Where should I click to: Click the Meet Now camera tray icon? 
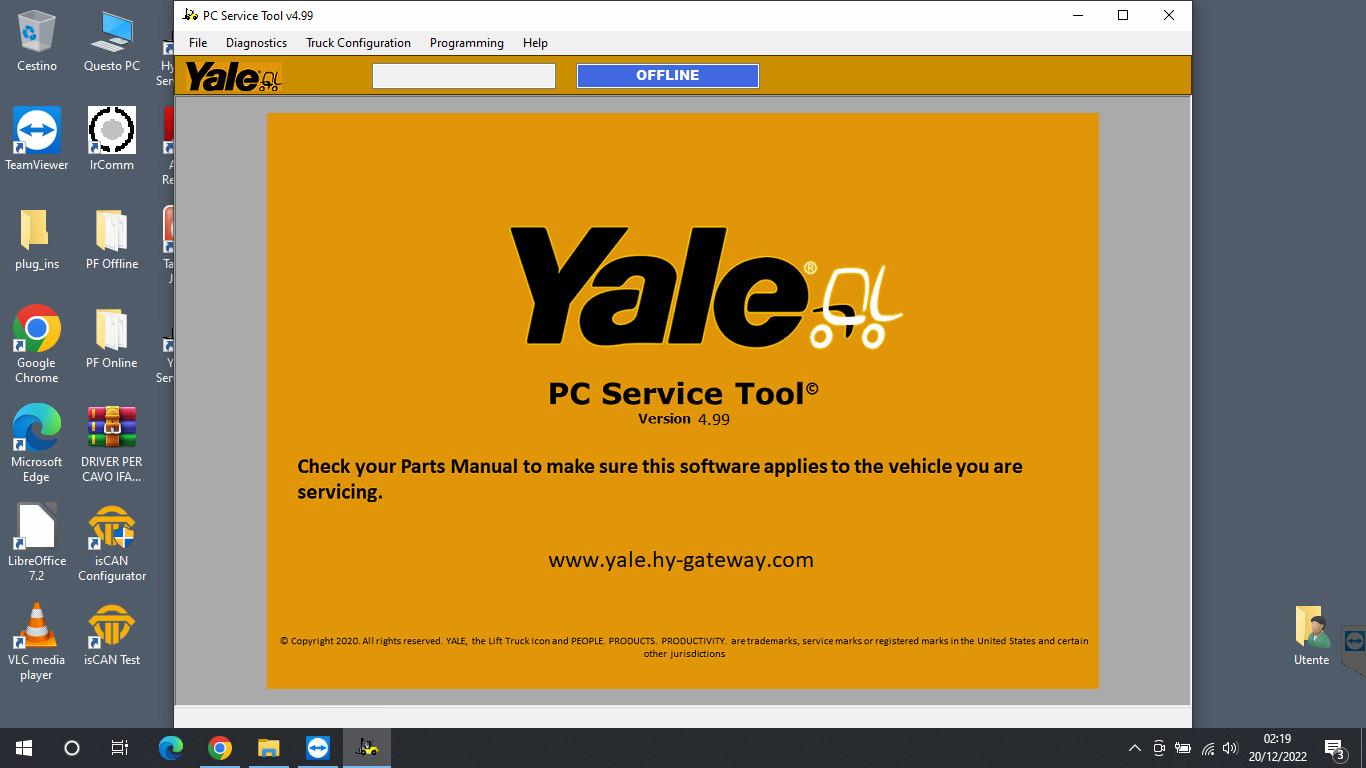[1159, 748]
